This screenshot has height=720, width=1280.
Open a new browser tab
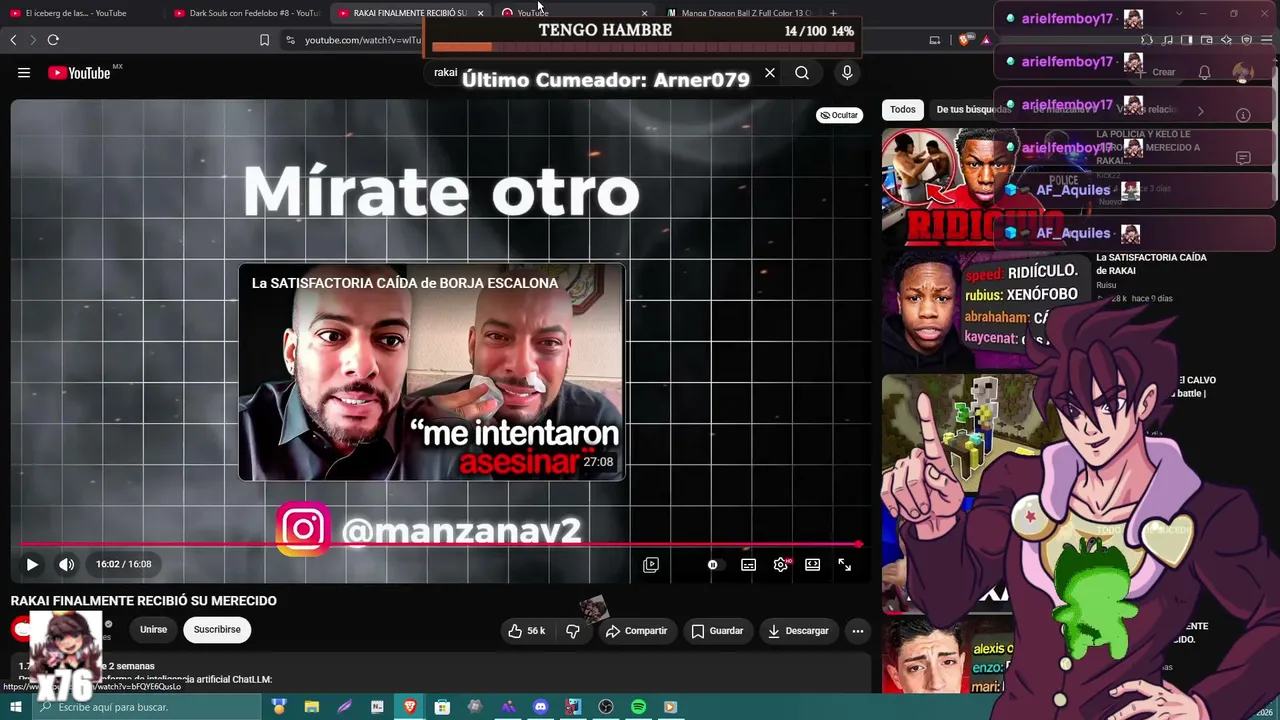coord(833,13)
